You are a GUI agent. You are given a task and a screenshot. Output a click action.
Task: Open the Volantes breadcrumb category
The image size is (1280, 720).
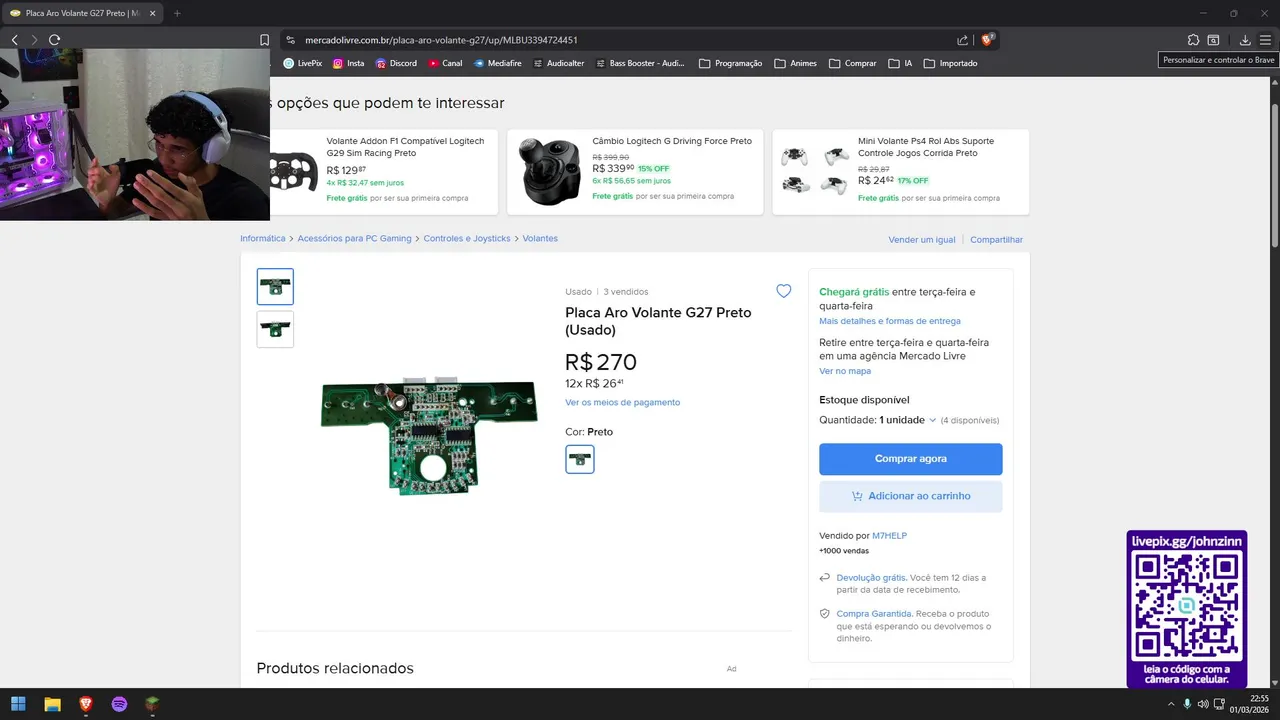pos(540,238)
